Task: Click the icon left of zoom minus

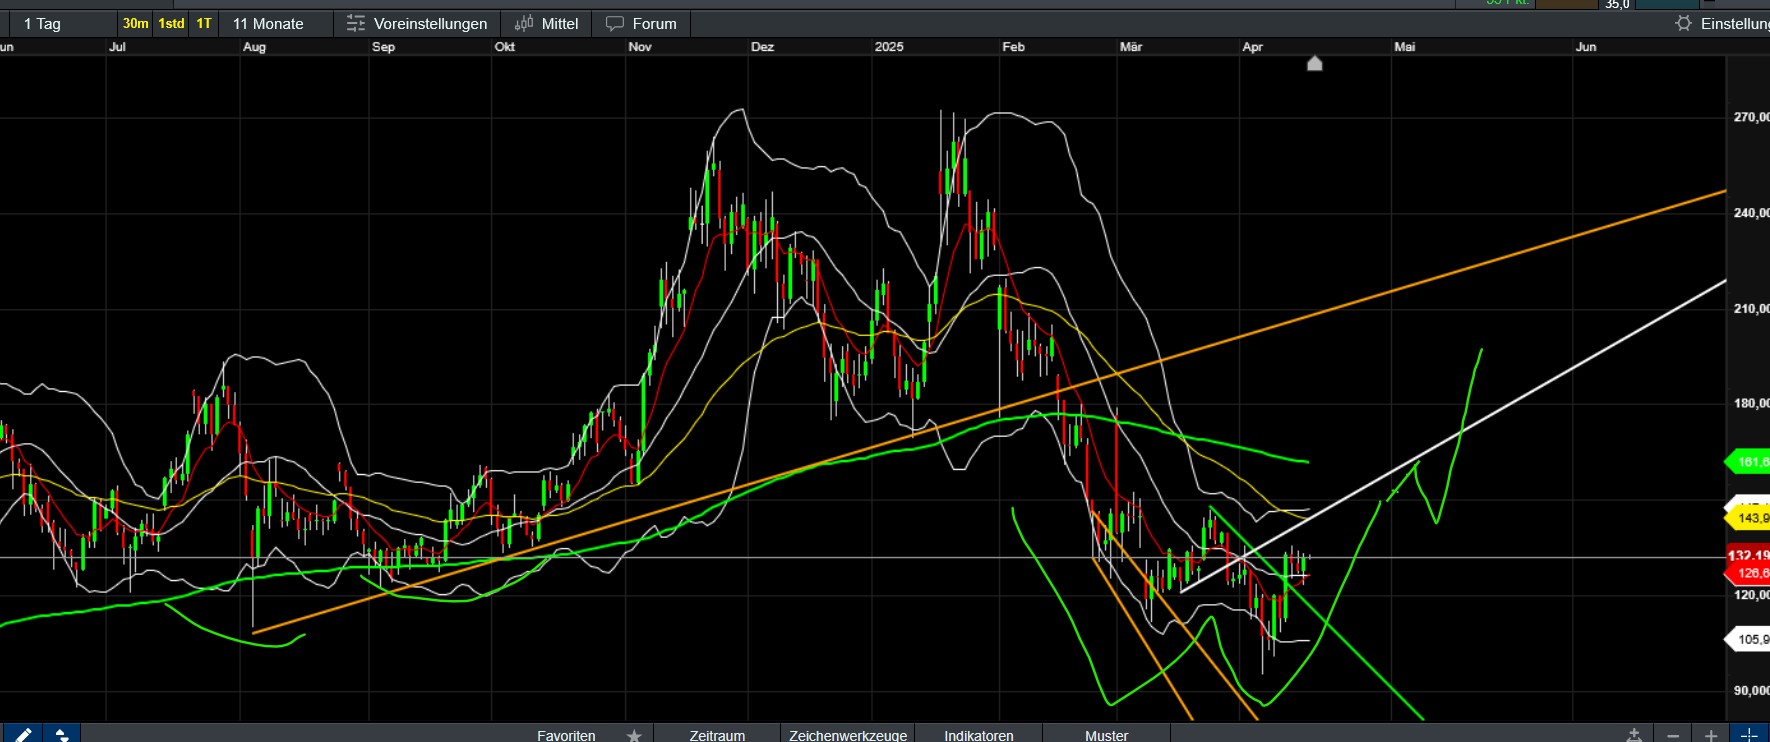Action: 1634,735
